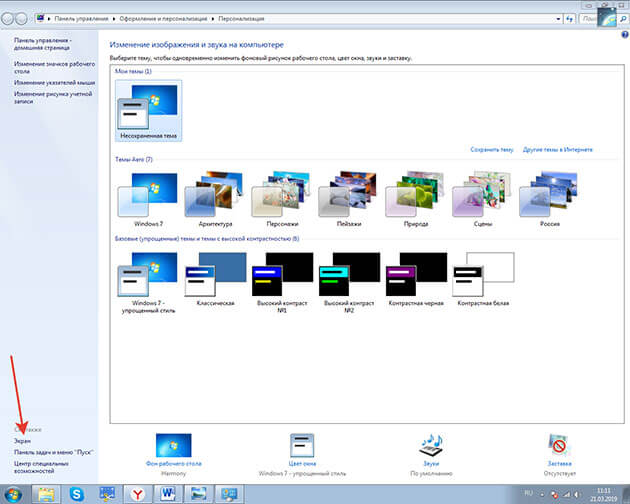Click the Back navigation arrow

pos(8,18)
